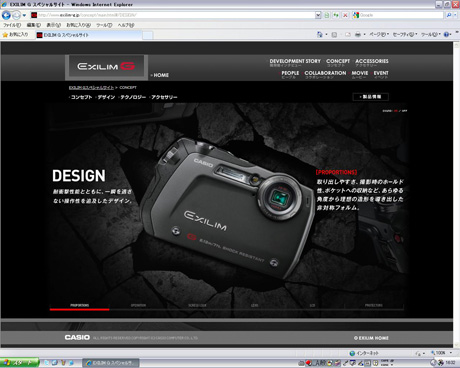The width and height of the screenshot is (460, 368).
Task: Click the magnifier search icon beside Google box
Action: pyautogui.click(x=449, y=15)
